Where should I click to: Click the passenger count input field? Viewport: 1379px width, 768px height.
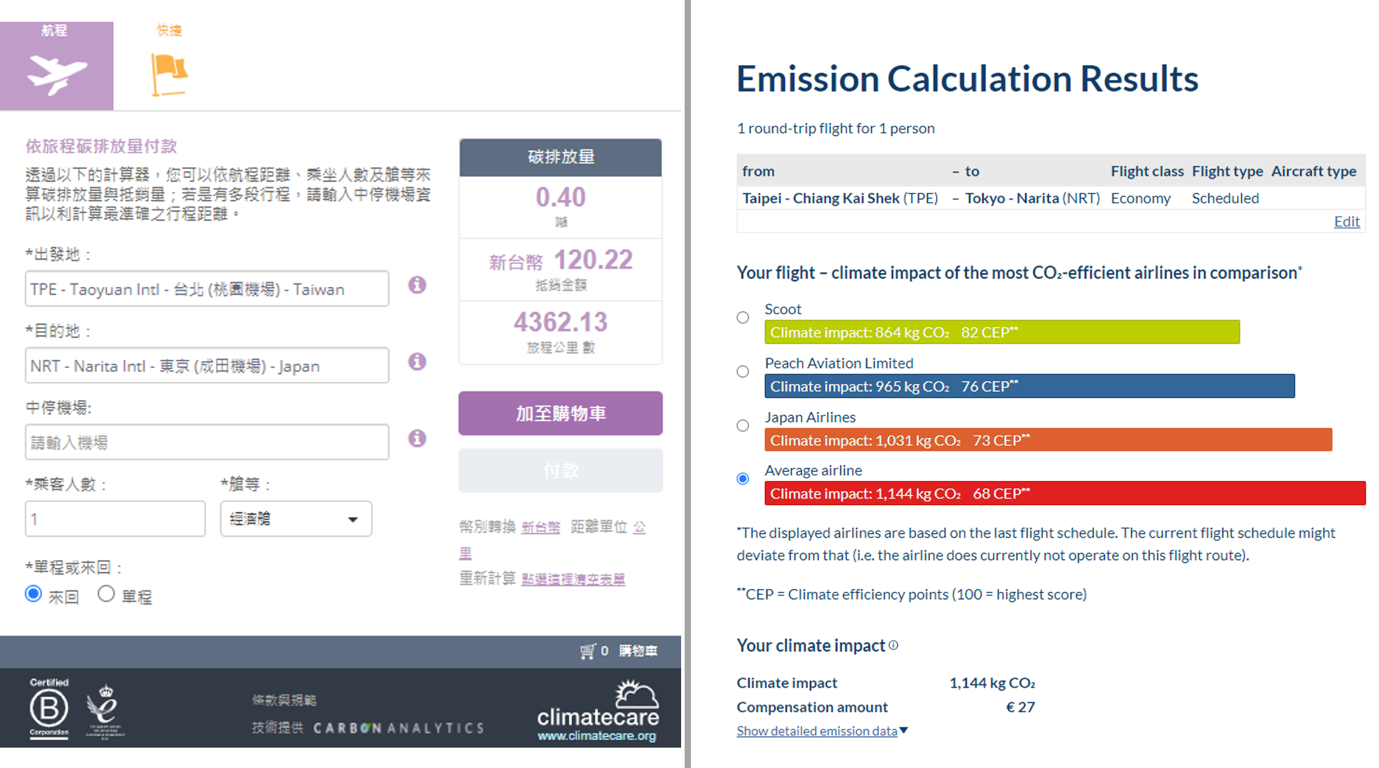point(115,519)
